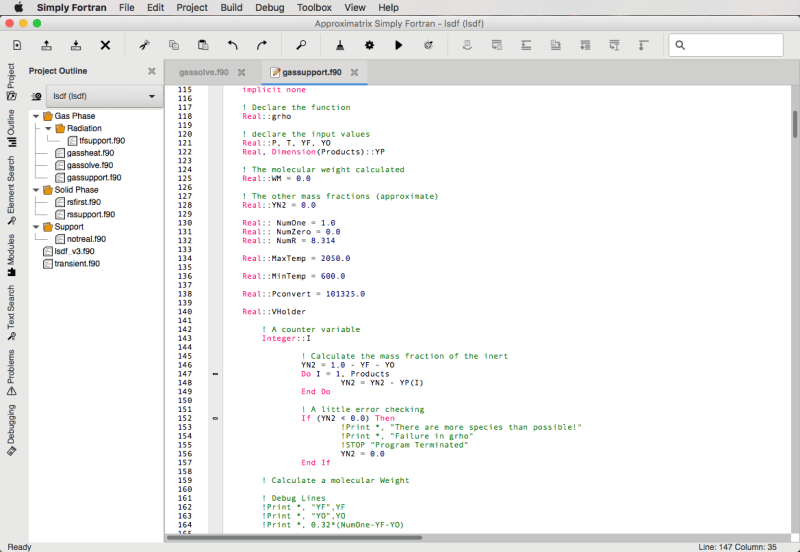
Task: Paste from clipboard with the toolbar icon
Action: pos(203,45)
